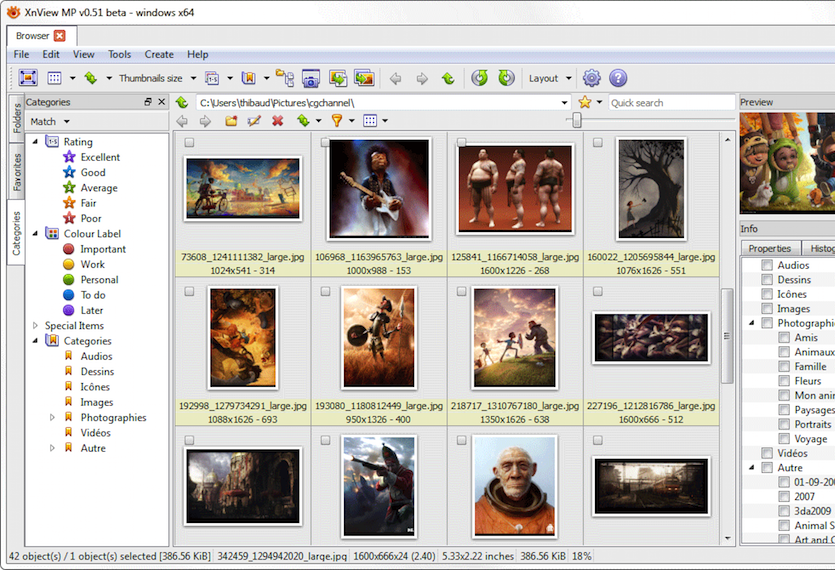Open the Thumbnails size dropdown arrow
This screenshot has height=570, width=835.
193,78
